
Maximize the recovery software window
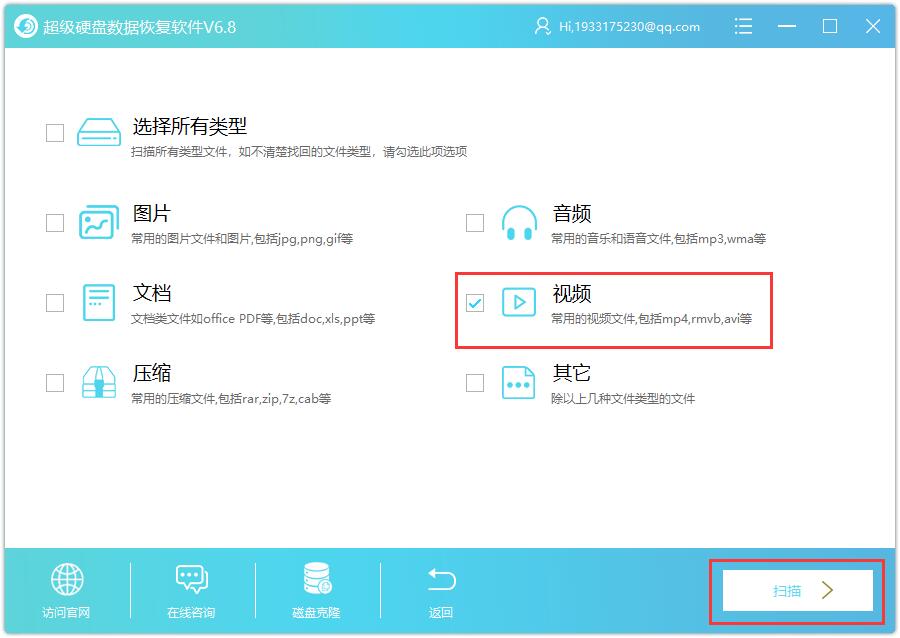coord(829,26)
